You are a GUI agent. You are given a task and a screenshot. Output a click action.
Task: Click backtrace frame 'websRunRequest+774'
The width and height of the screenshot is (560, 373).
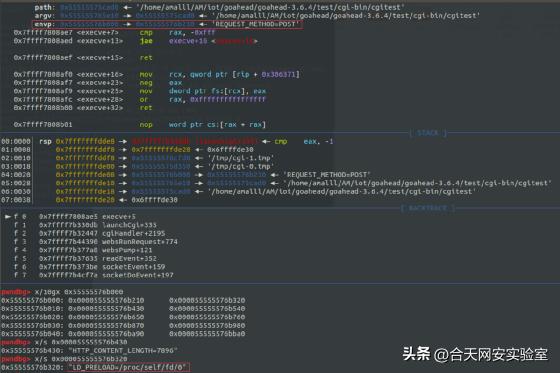[140, 242]
